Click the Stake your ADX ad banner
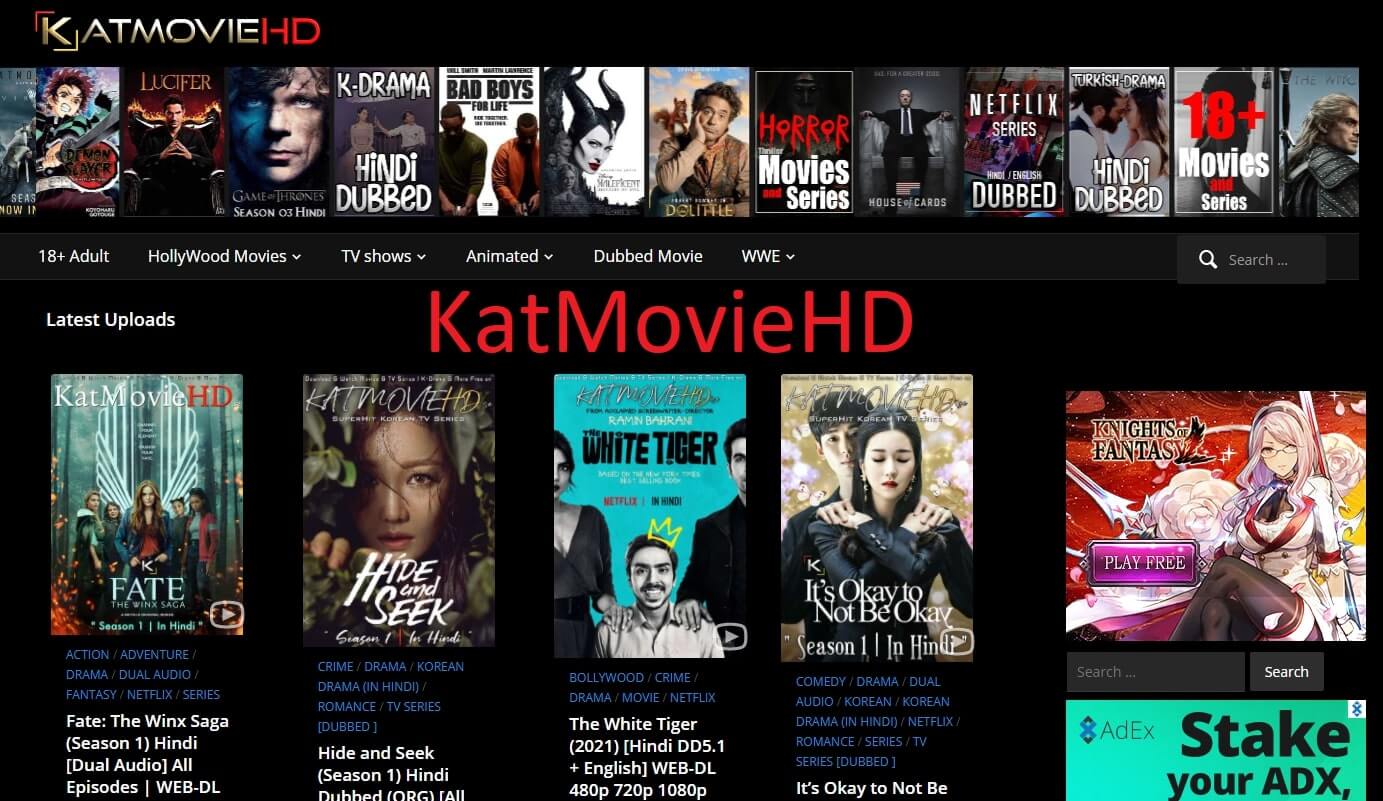Screen dimensions: 1383x801 [1216, 750]
